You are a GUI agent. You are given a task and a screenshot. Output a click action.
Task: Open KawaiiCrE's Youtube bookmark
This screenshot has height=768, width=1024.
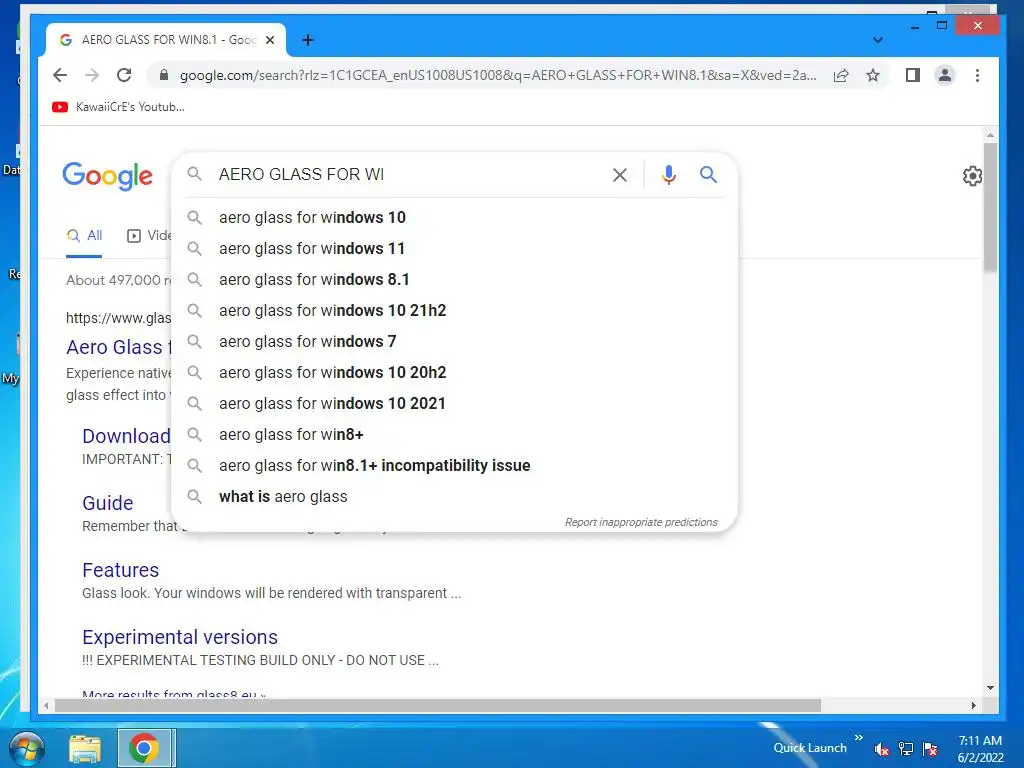point(118,106)
